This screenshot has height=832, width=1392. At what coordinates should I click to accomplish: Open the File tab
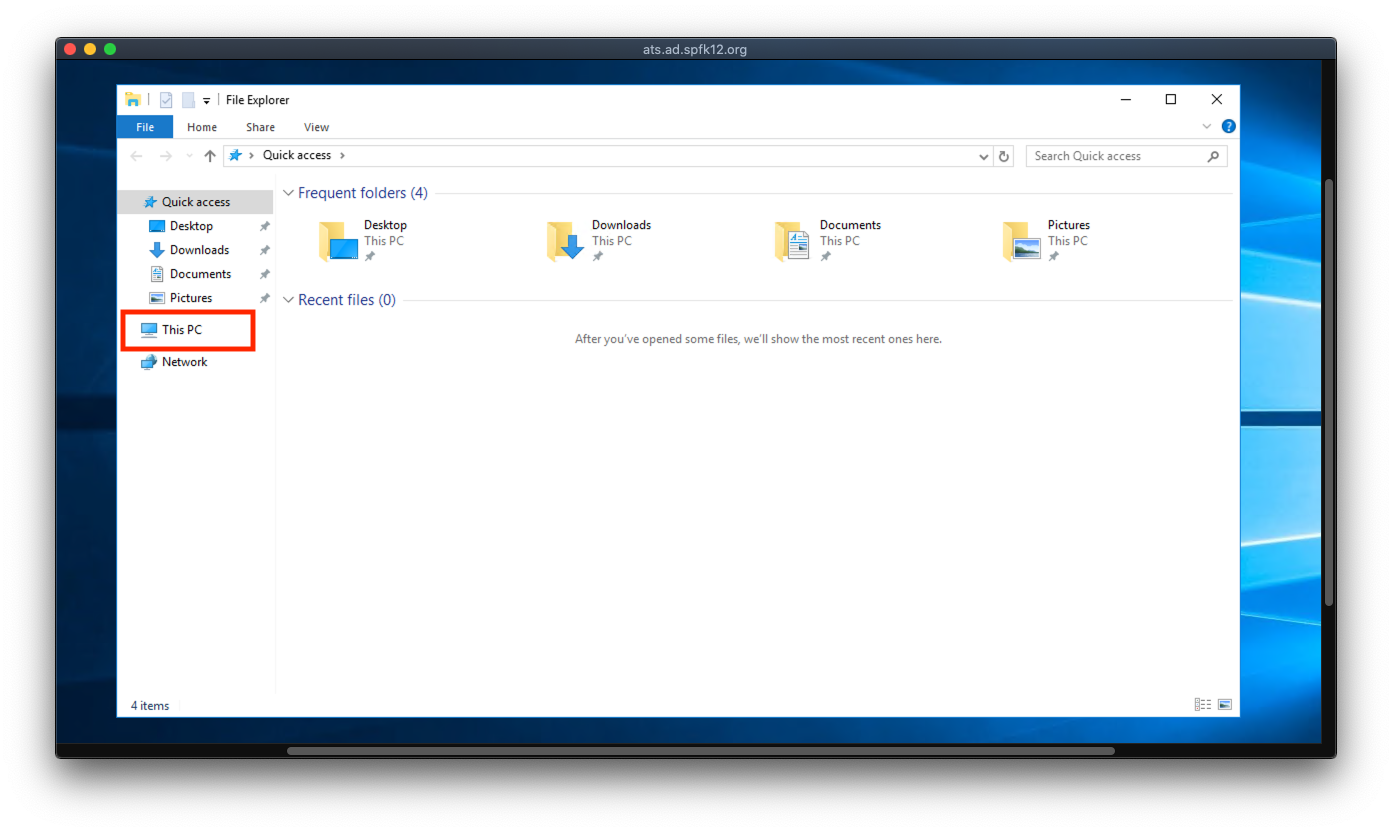(x=145, y=127)
